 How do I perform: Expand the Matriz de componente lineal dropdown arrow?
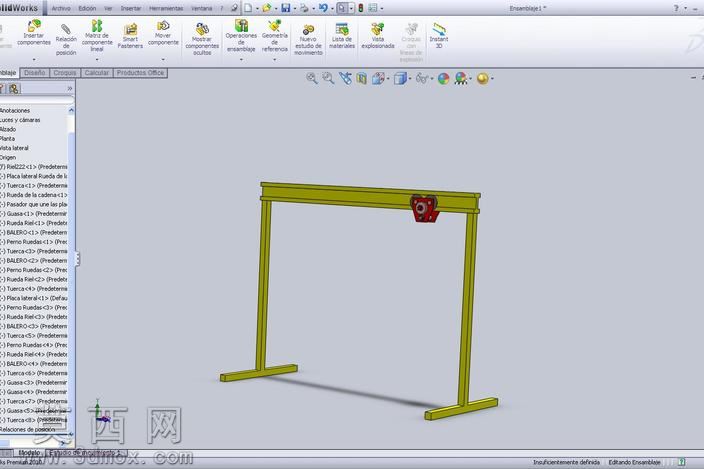pyautogui.click(x=97, y=59)
